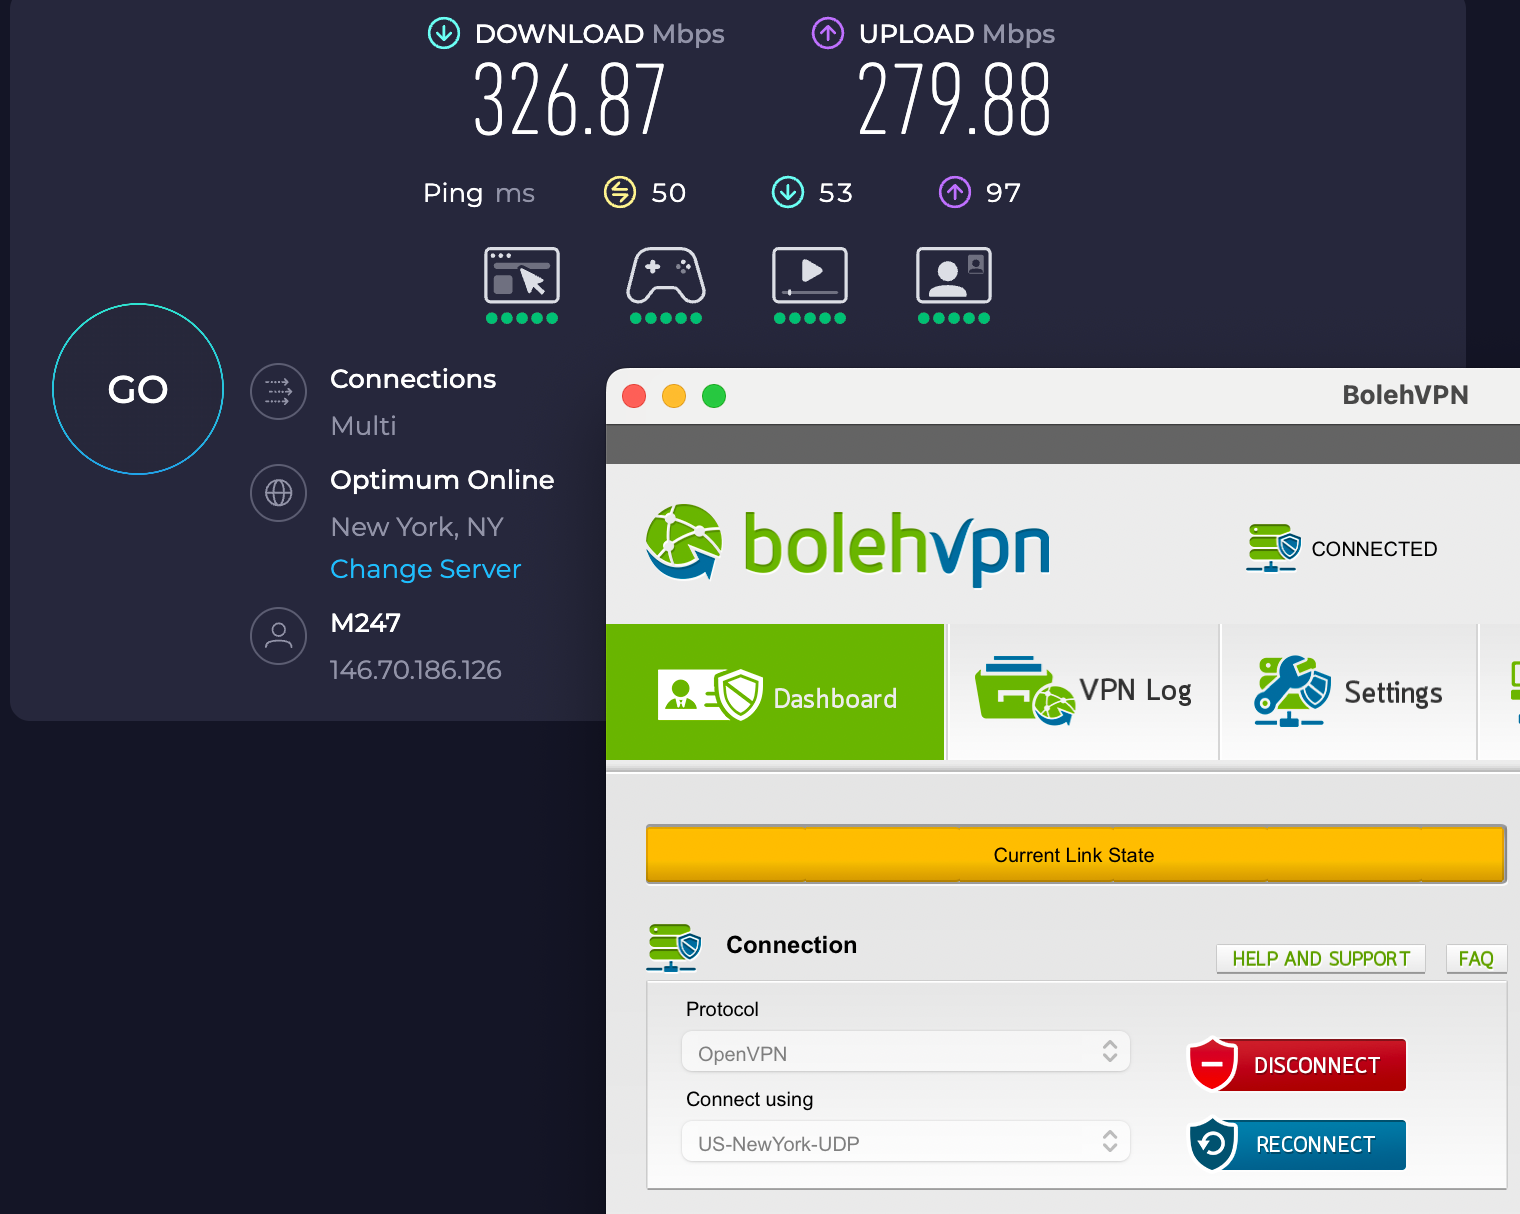1520x1214 pixels.
Task: Click the CONNECTED status server icon
Action: [x=1273, y=548]
